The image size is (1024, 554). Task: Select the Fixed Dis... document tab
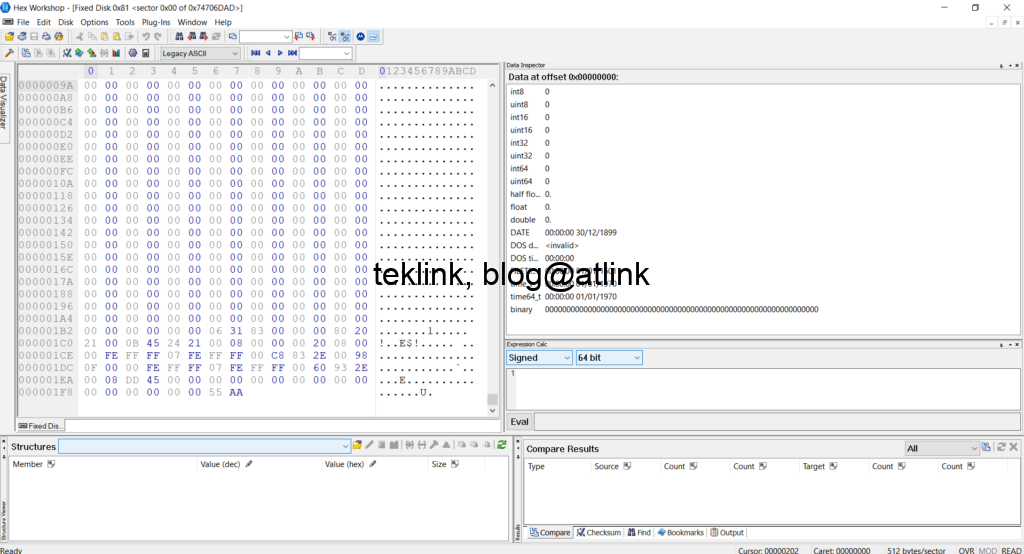40,426
